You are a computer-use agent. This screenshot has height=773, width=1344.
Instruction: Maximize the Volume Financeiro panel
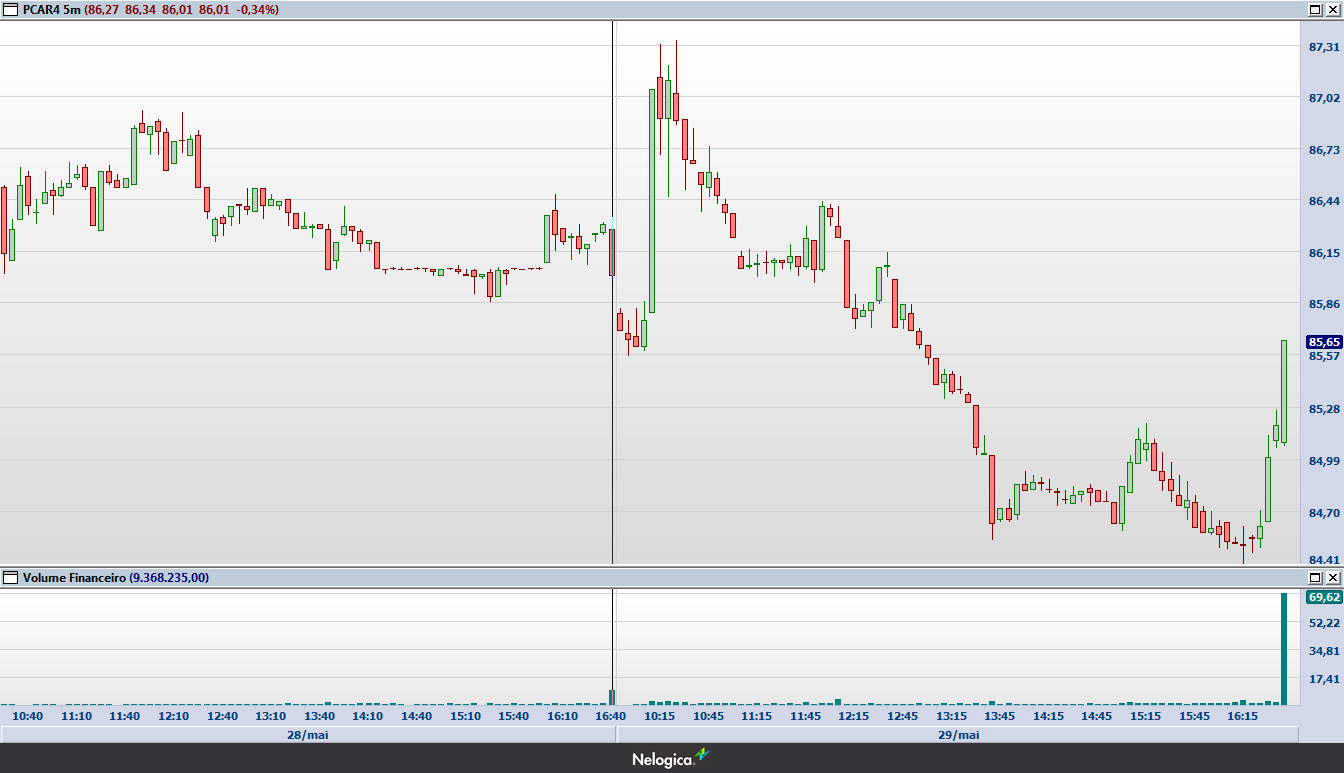point(1315,578)
